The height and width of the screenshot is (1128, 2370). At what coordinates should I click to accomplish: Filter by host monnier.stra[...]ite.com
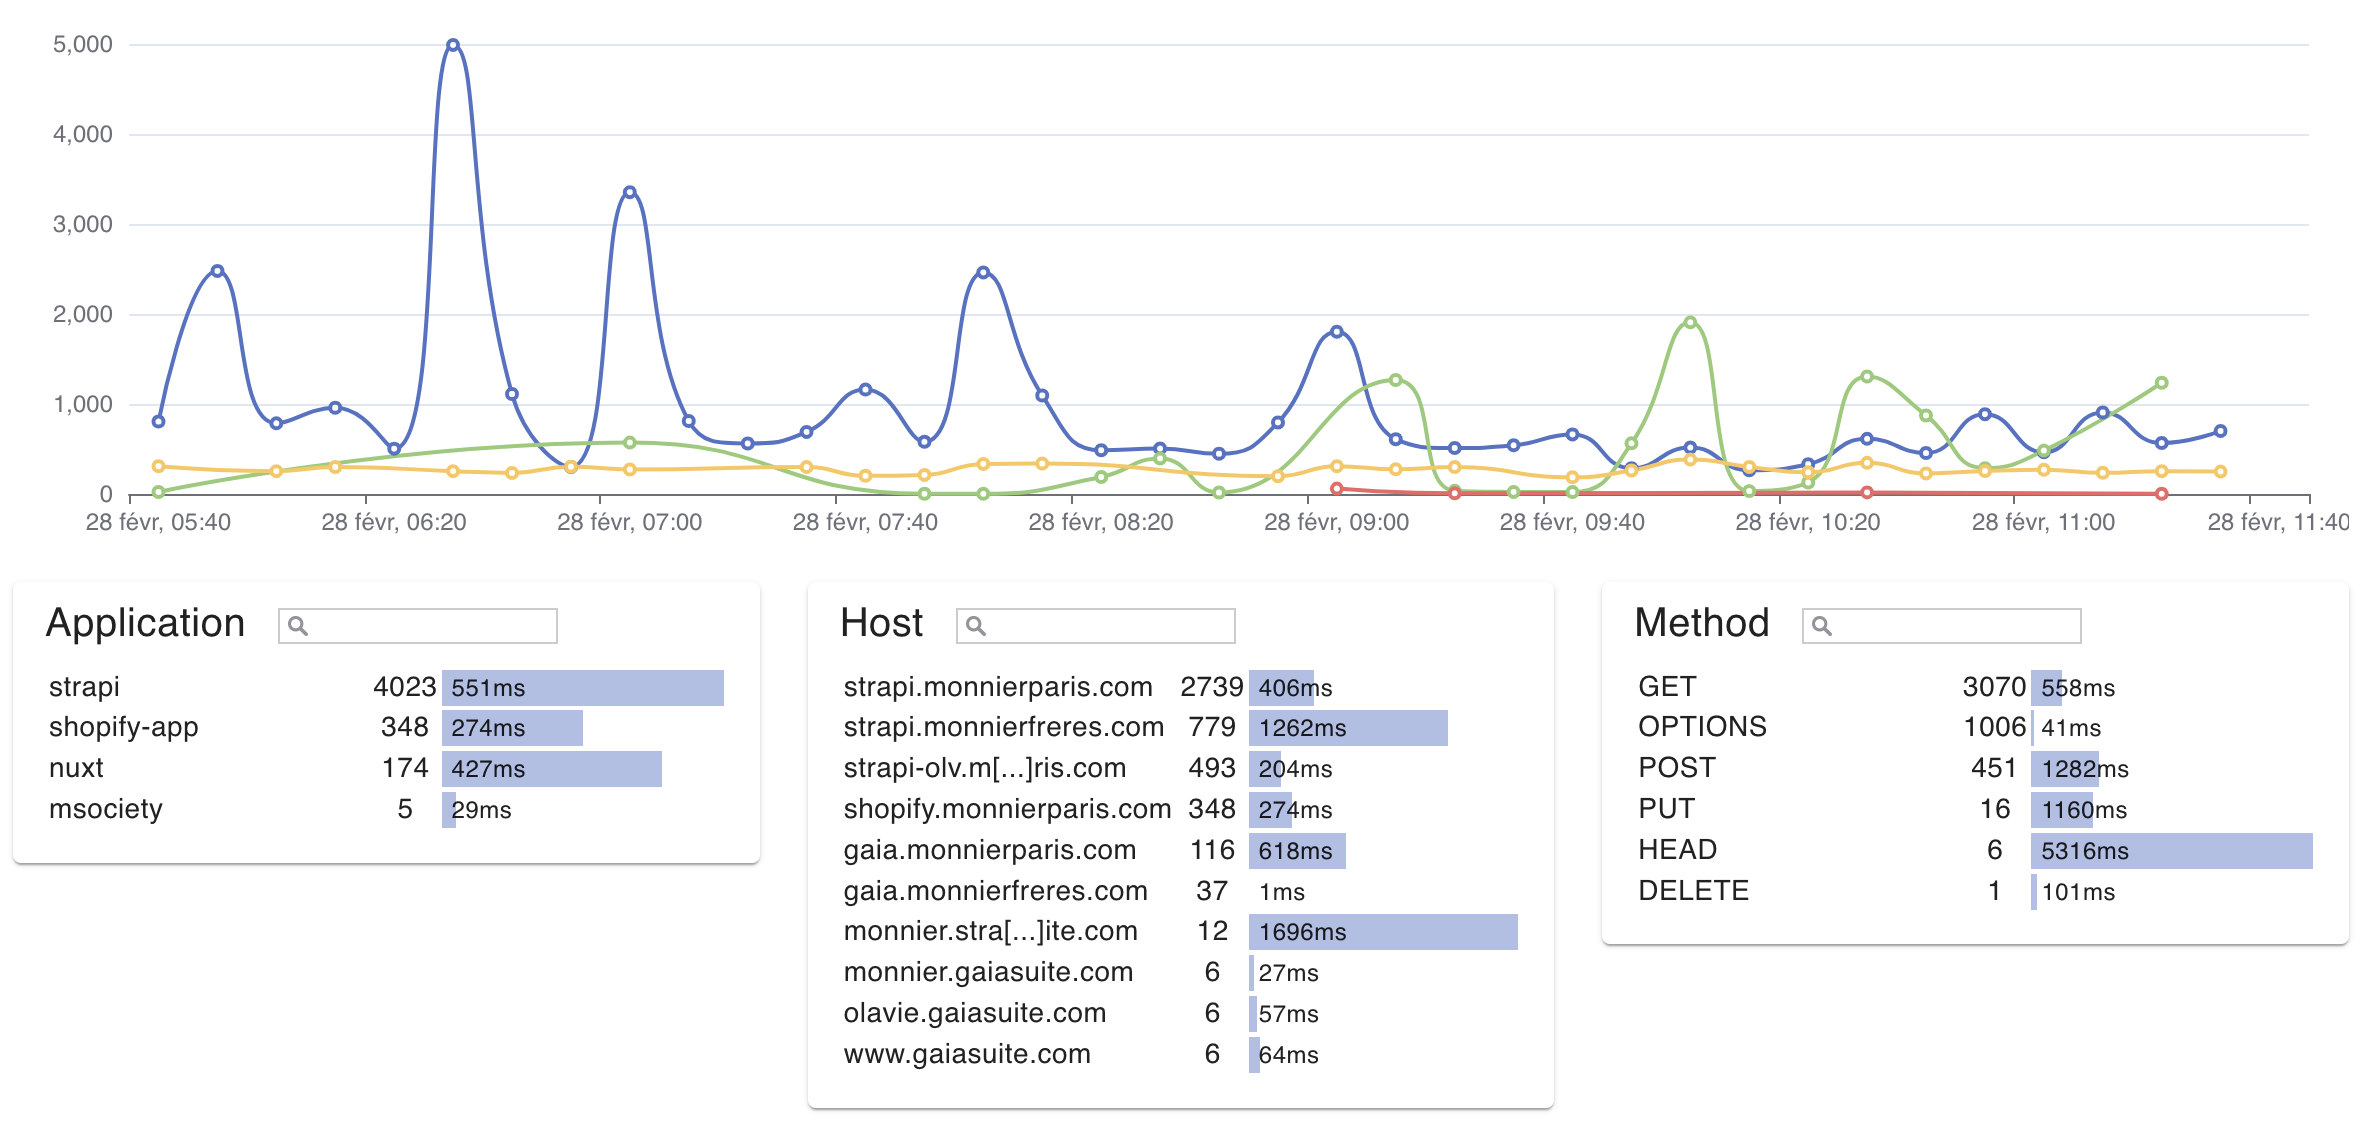click(1180, 931)
